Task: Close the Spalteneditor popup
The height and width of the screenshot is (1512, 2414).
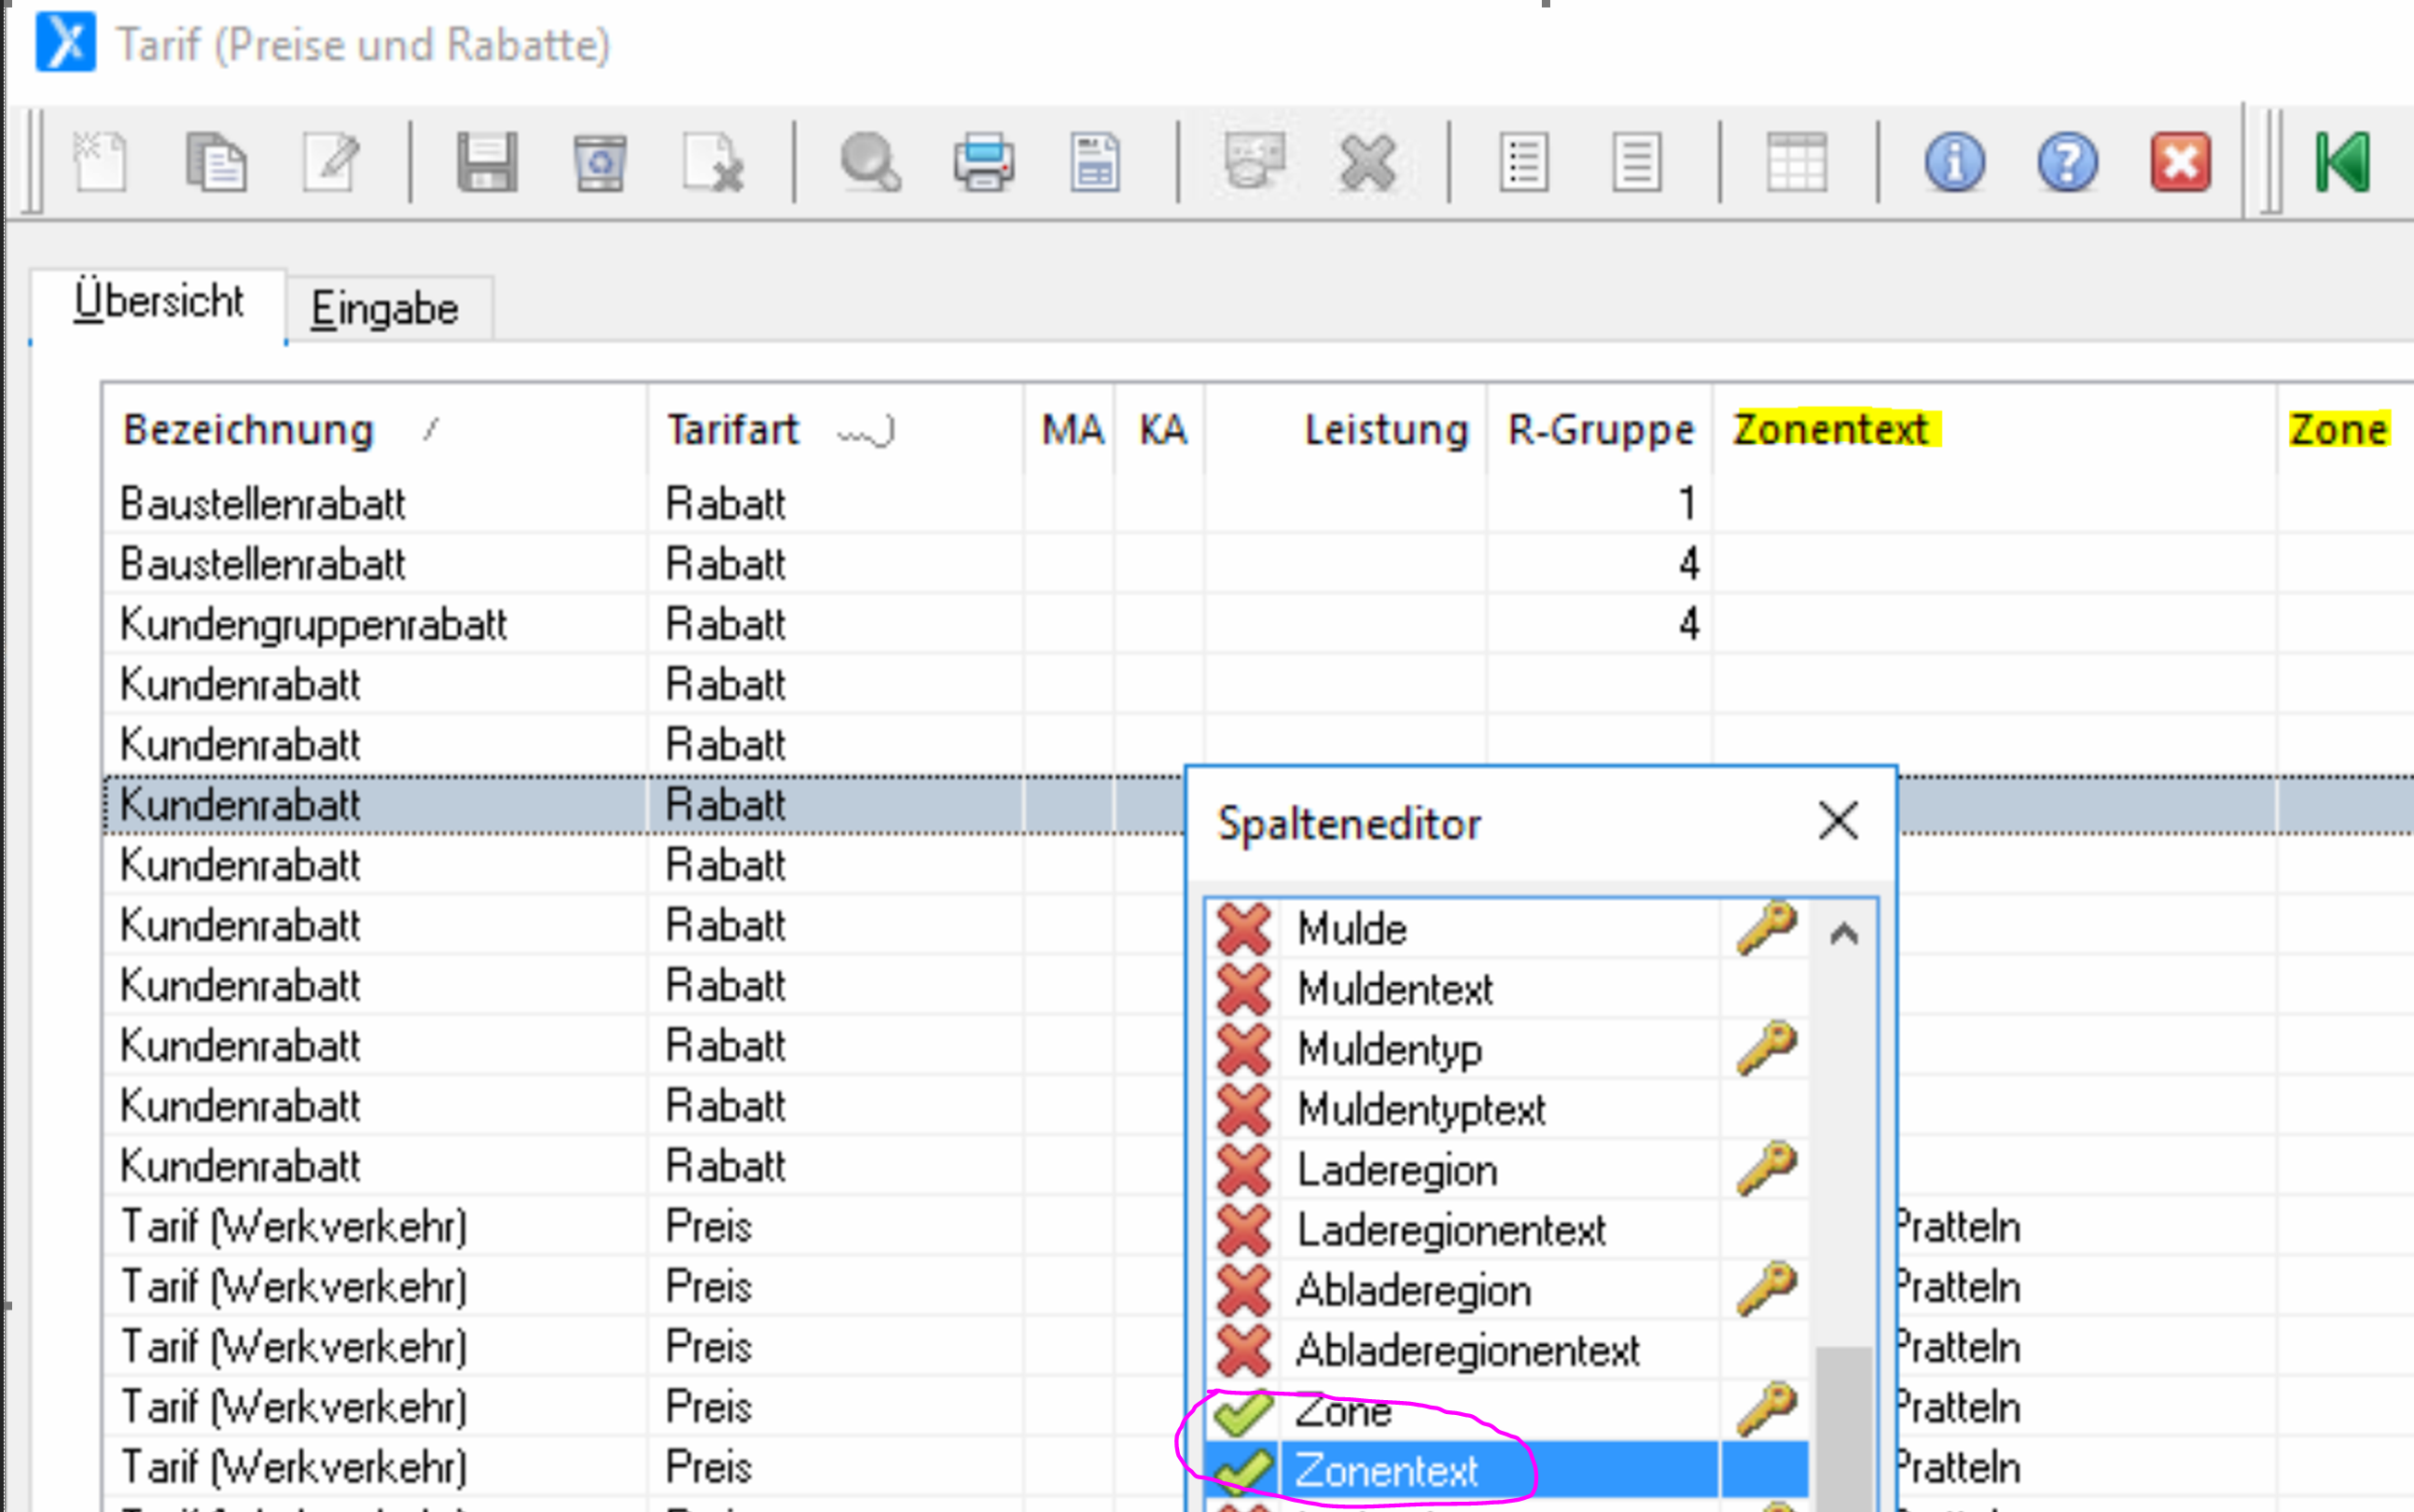Action: [x=1837, y=821]
